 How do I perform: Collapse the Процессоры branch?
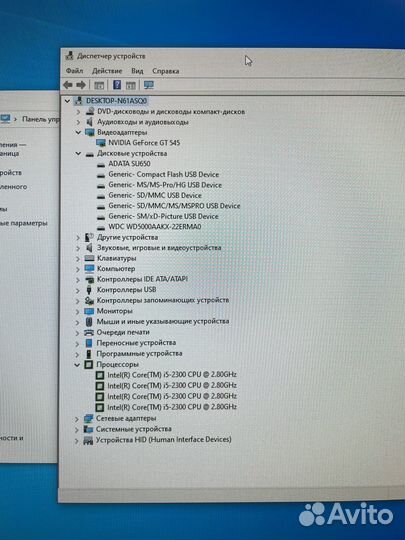click(77, 365)
